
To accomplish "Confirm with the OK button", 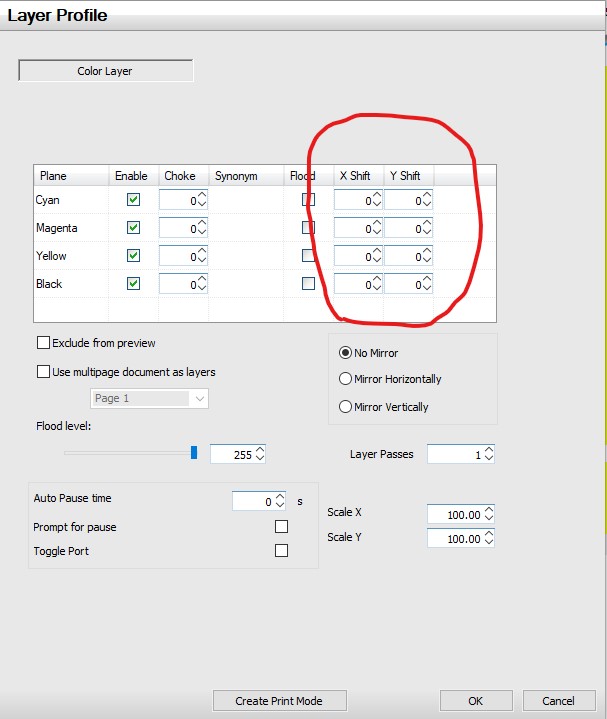I will pyautogui.click(x=476, y=701).
